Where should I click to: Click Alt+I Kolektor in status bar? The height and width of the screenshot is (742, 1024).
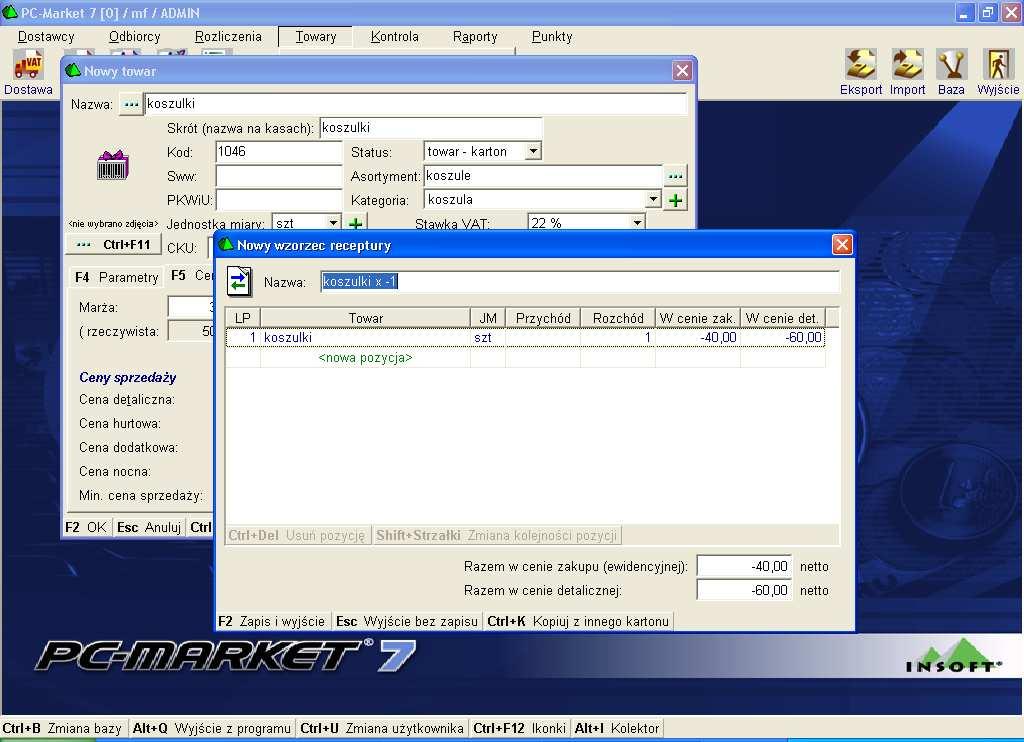[617, 728]
